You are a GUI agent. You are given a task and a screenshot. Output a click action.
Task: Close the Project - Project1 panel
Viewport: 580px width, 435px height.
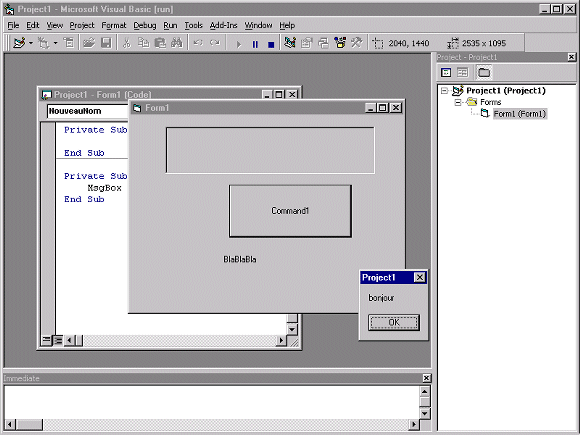tap(571, 57)
